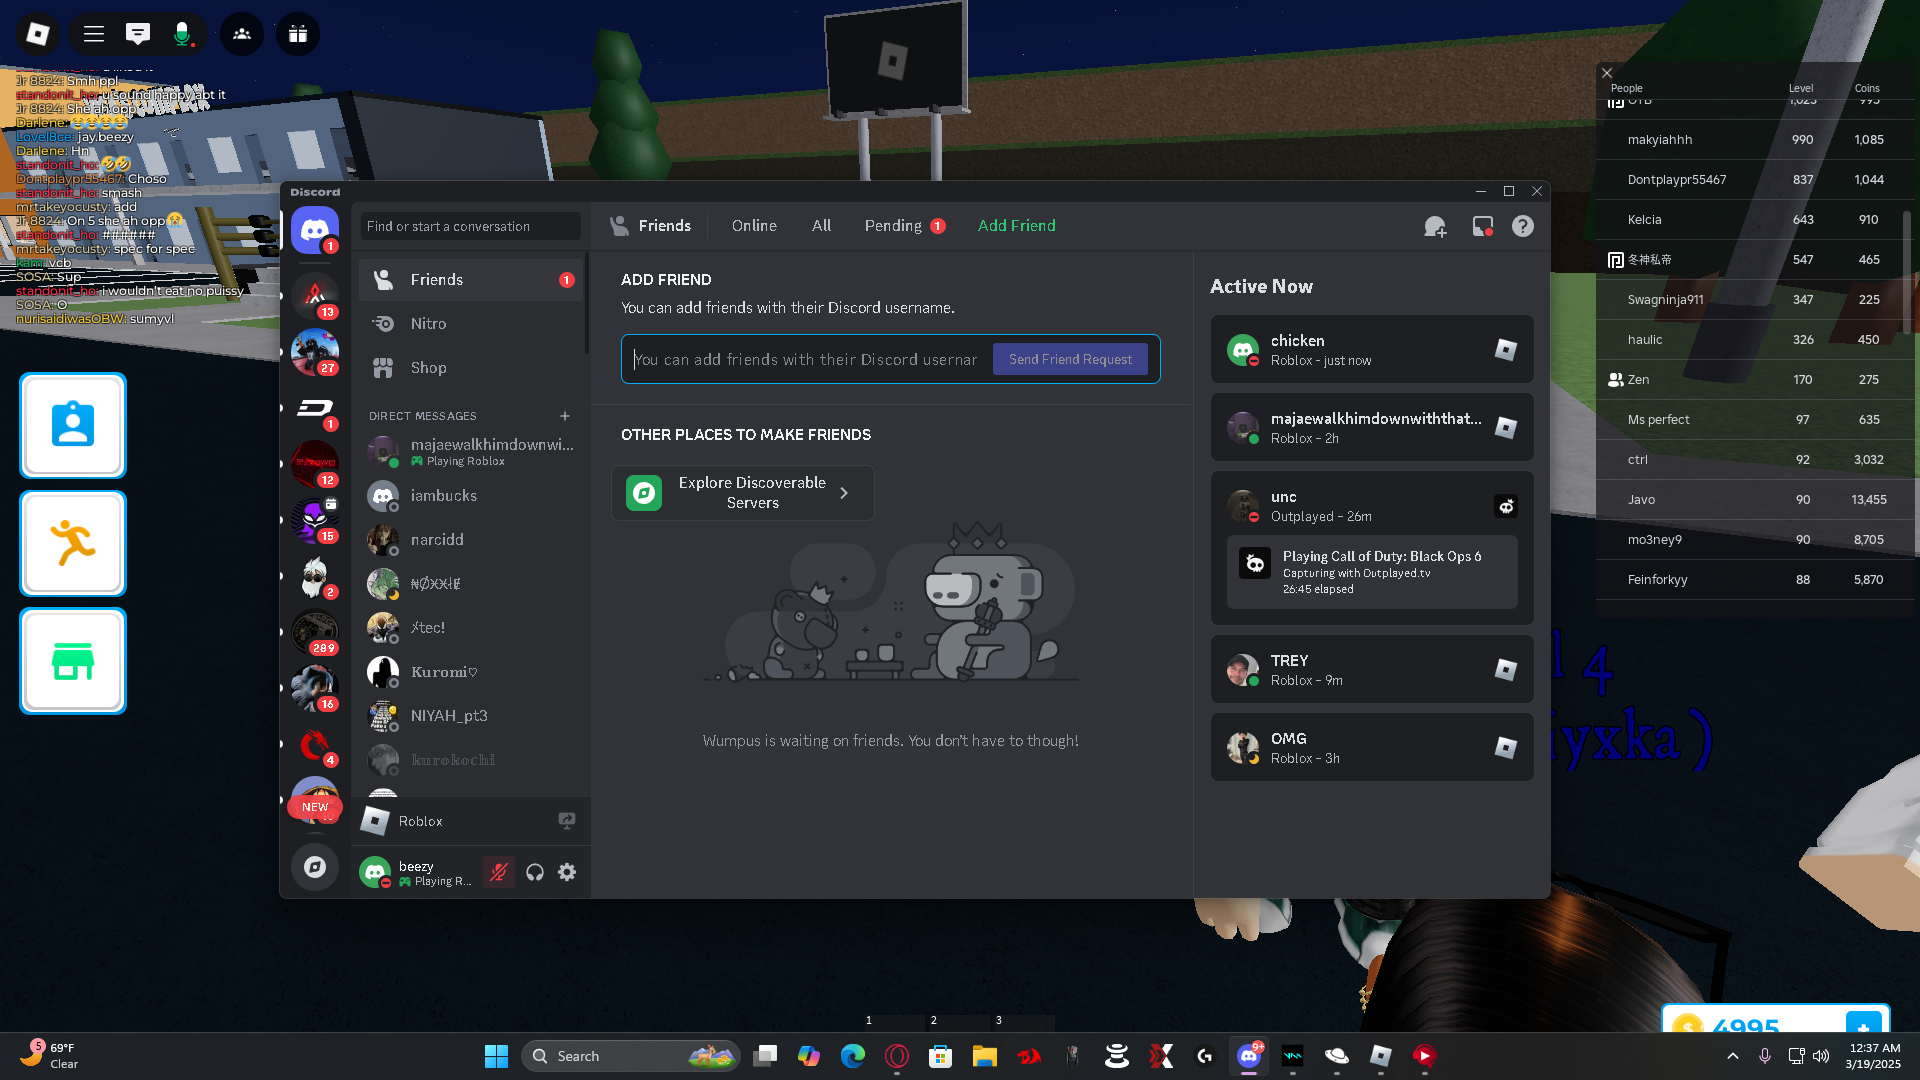Open majaewalkhimdownwiththat Active Now card
Screen dimensions: 1920x1080
coord(1372,427)
